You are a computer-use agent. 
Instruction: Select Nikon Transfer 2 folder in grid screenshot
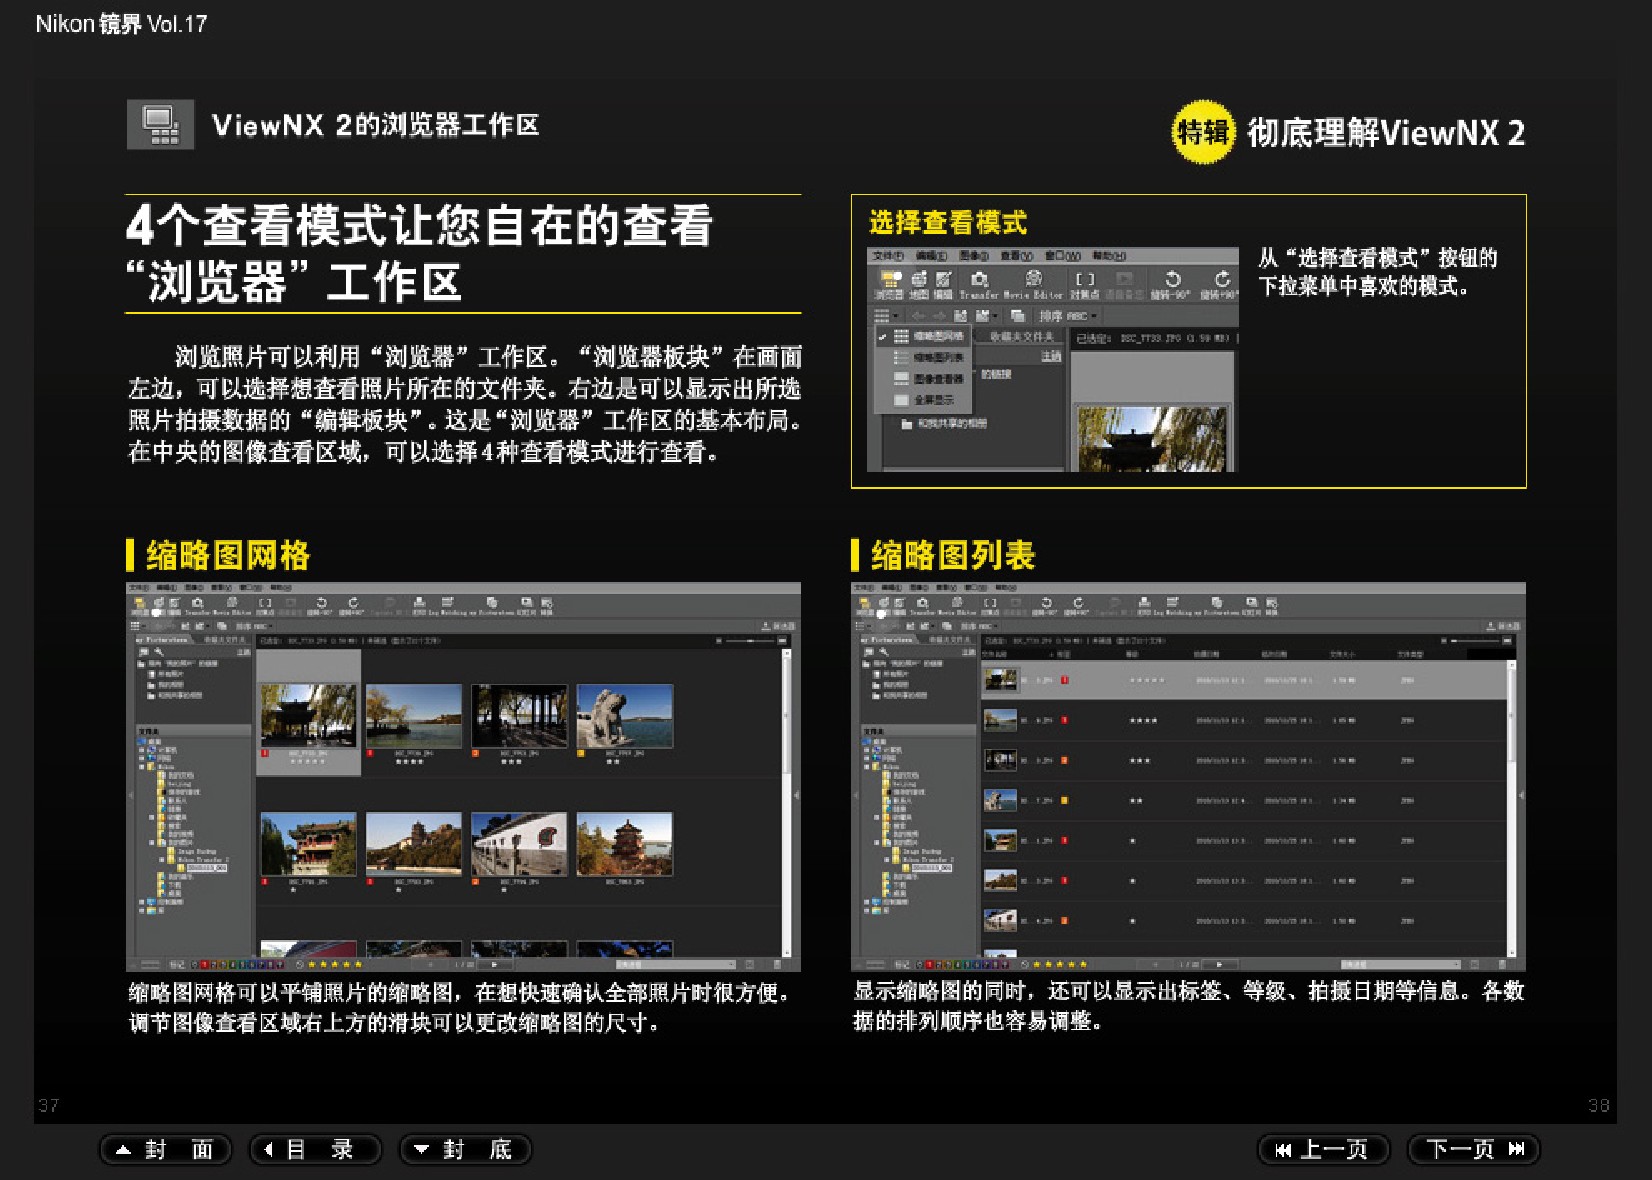[200, 860]
